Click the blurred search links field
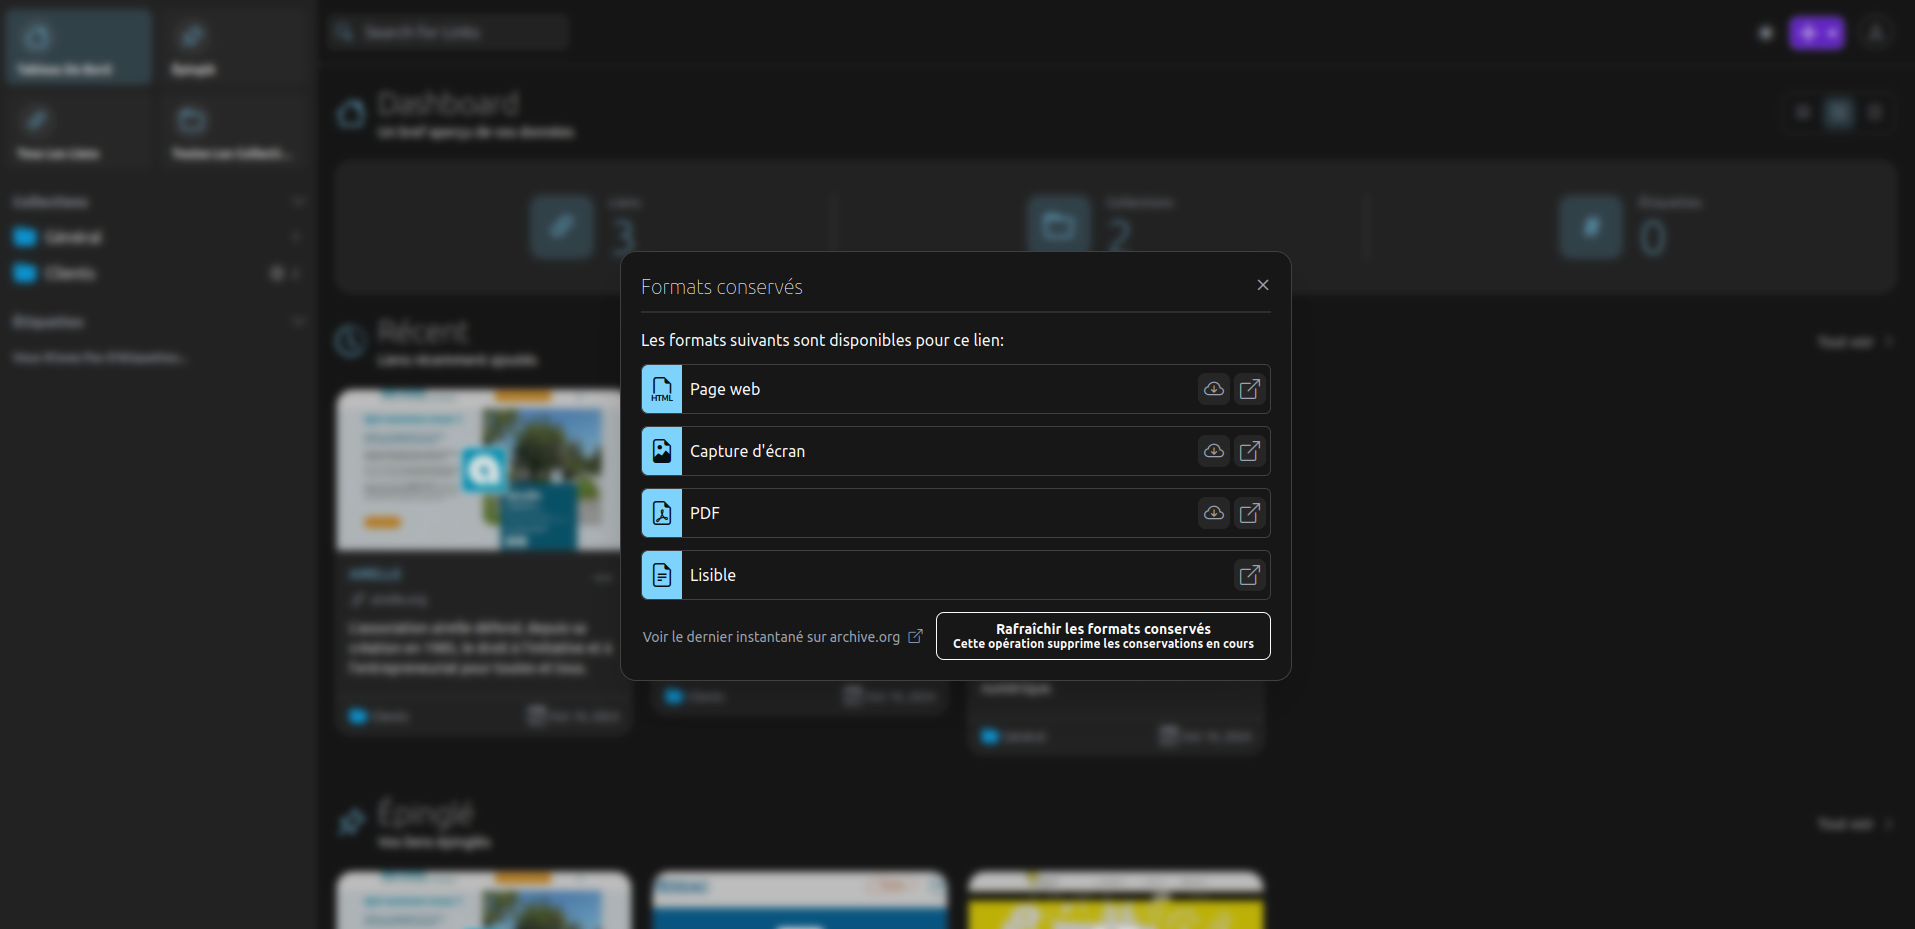Screen dimensions: 1915x929 tap(448, 32)
